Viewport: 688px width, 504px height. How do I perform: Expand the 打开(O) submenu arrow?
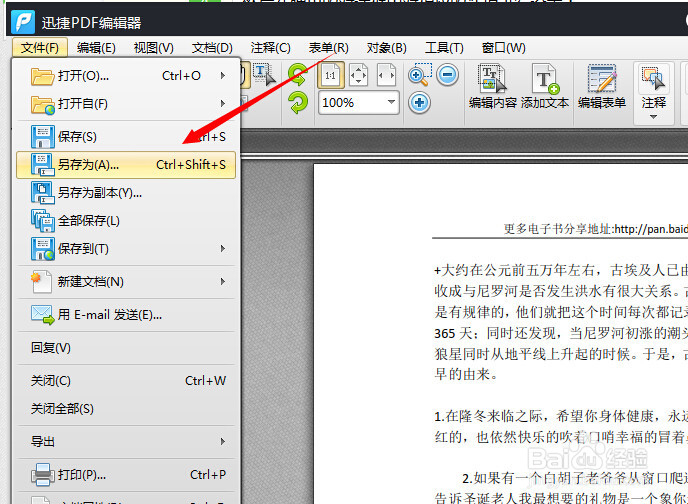[x=223, y=76]
